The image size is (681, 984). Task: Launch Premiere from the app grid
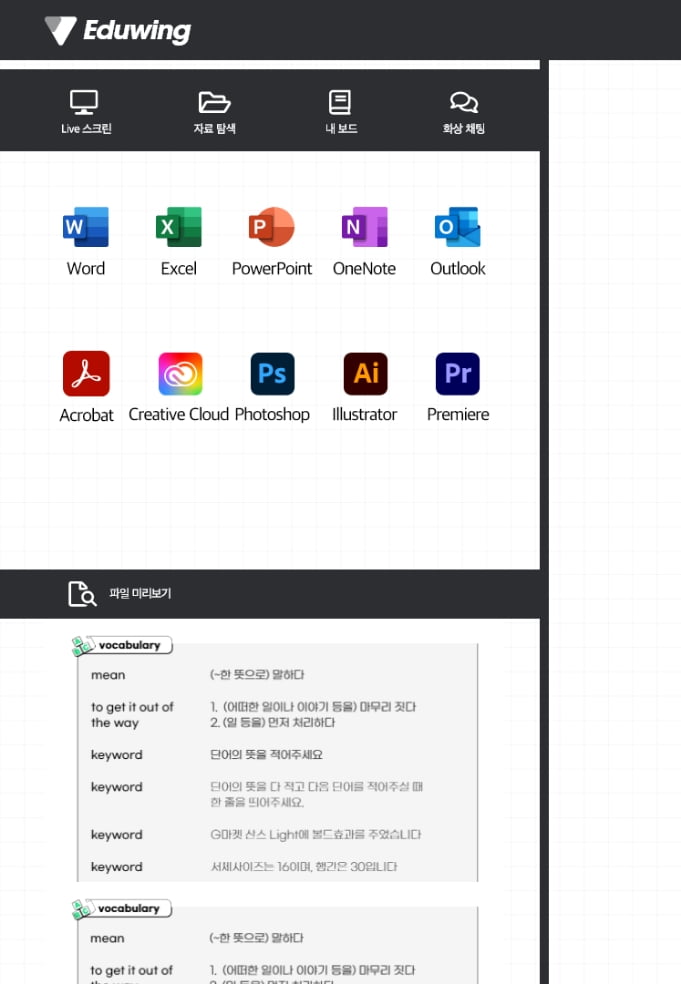(x=458, y=374)
